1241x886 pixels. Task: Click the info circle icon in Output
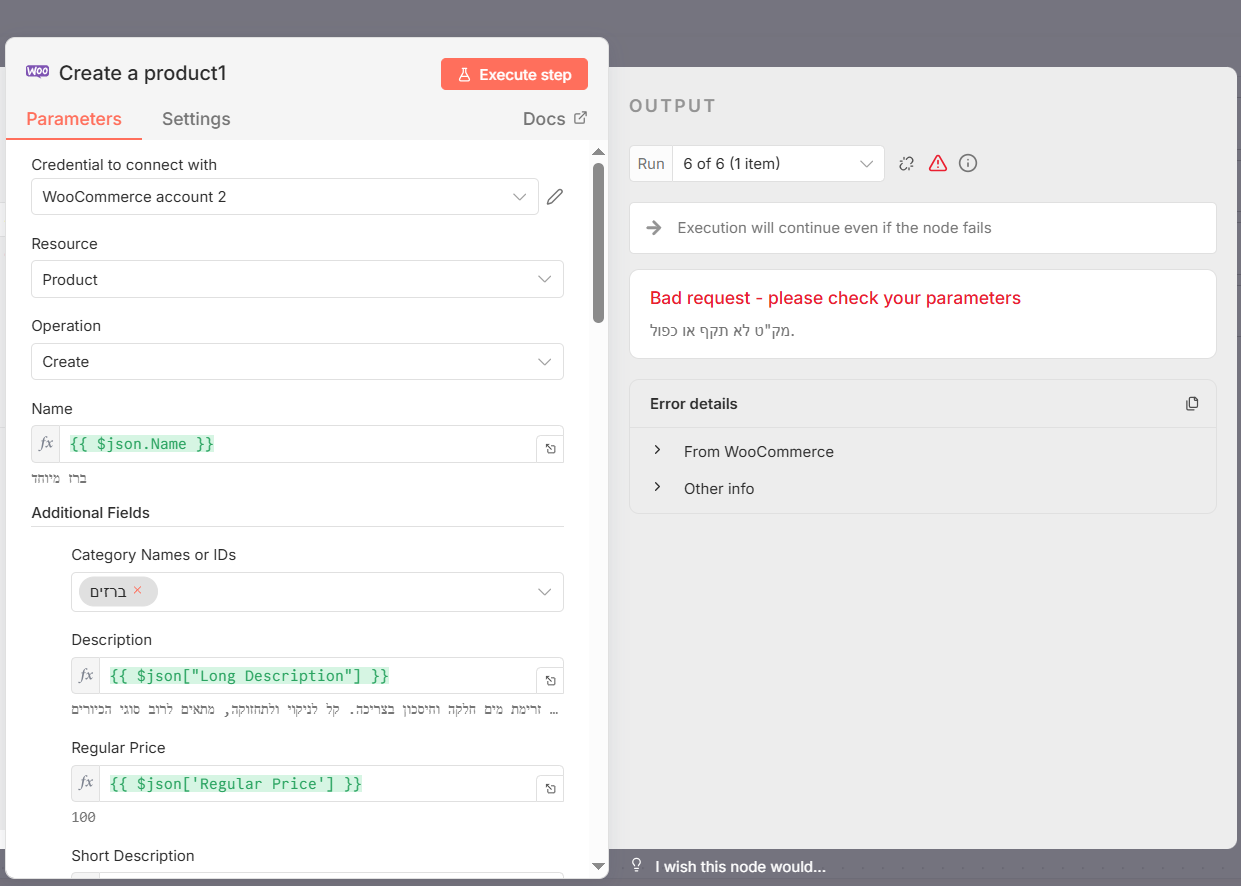968,163
